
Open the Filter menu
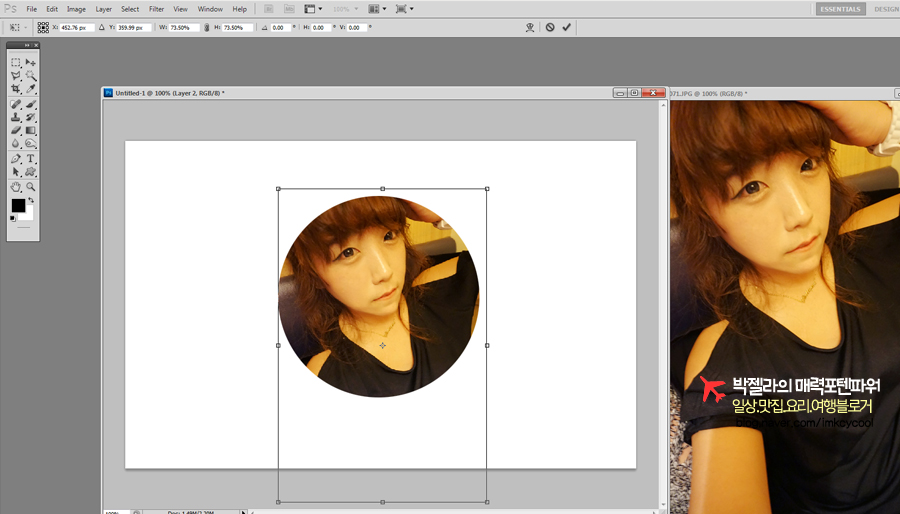click(x=156, y=9)
